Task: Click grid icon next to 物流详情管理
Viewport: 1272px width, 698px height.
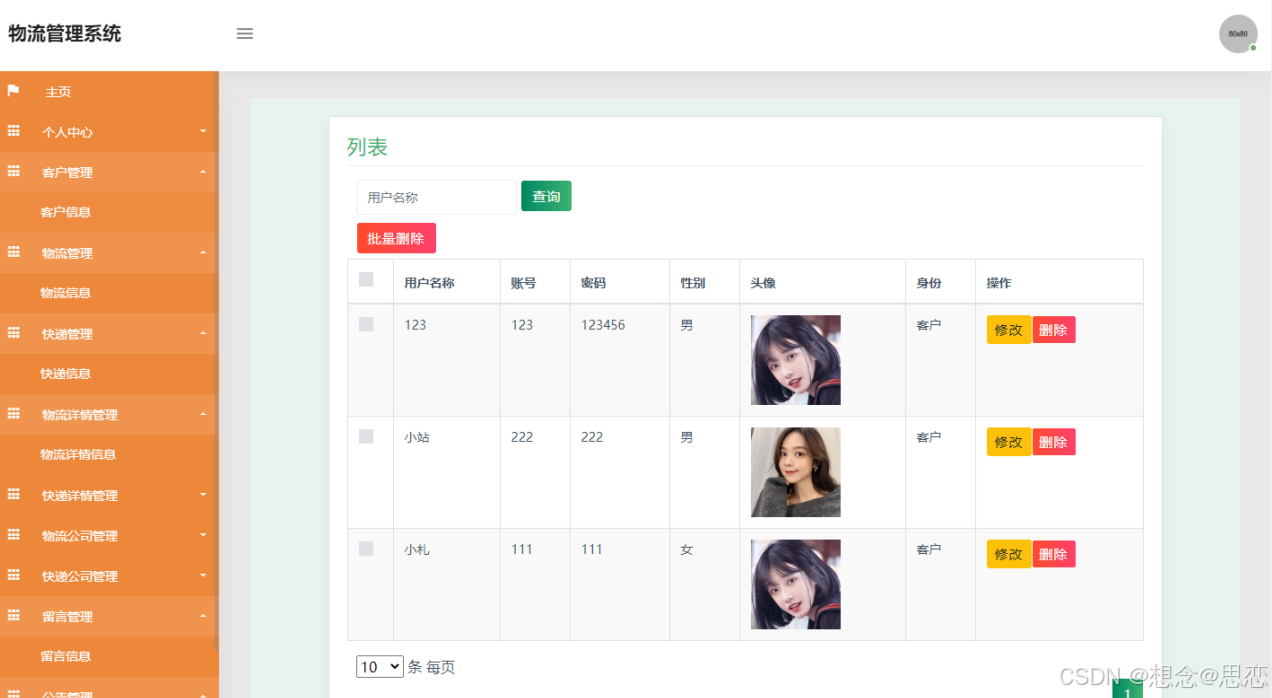Action: pyautogui.click(x=13, y=414)
